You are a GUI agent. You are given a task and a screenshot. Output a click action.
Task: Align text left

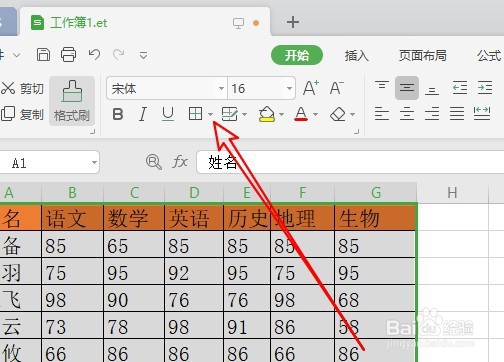(382, 114)
